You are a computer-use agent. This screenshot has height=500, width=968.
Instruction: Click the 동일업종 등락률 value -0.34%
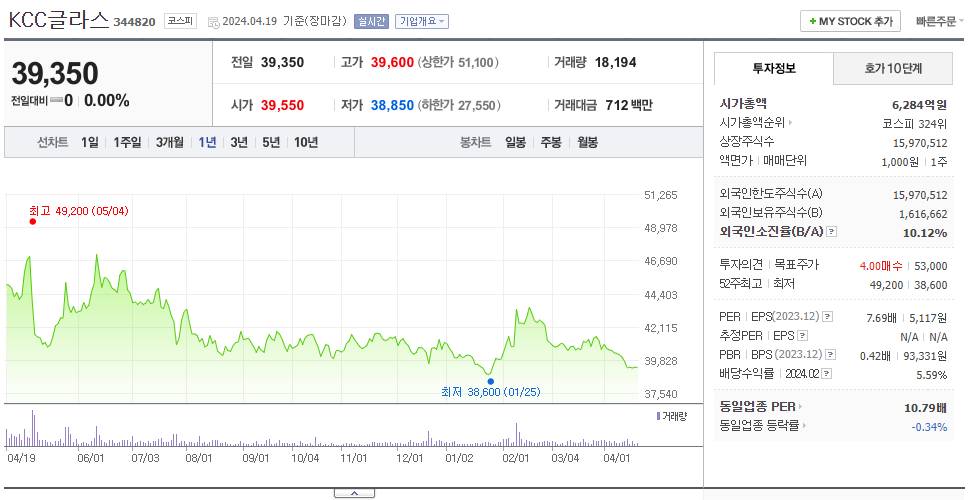tap(929, 427)
